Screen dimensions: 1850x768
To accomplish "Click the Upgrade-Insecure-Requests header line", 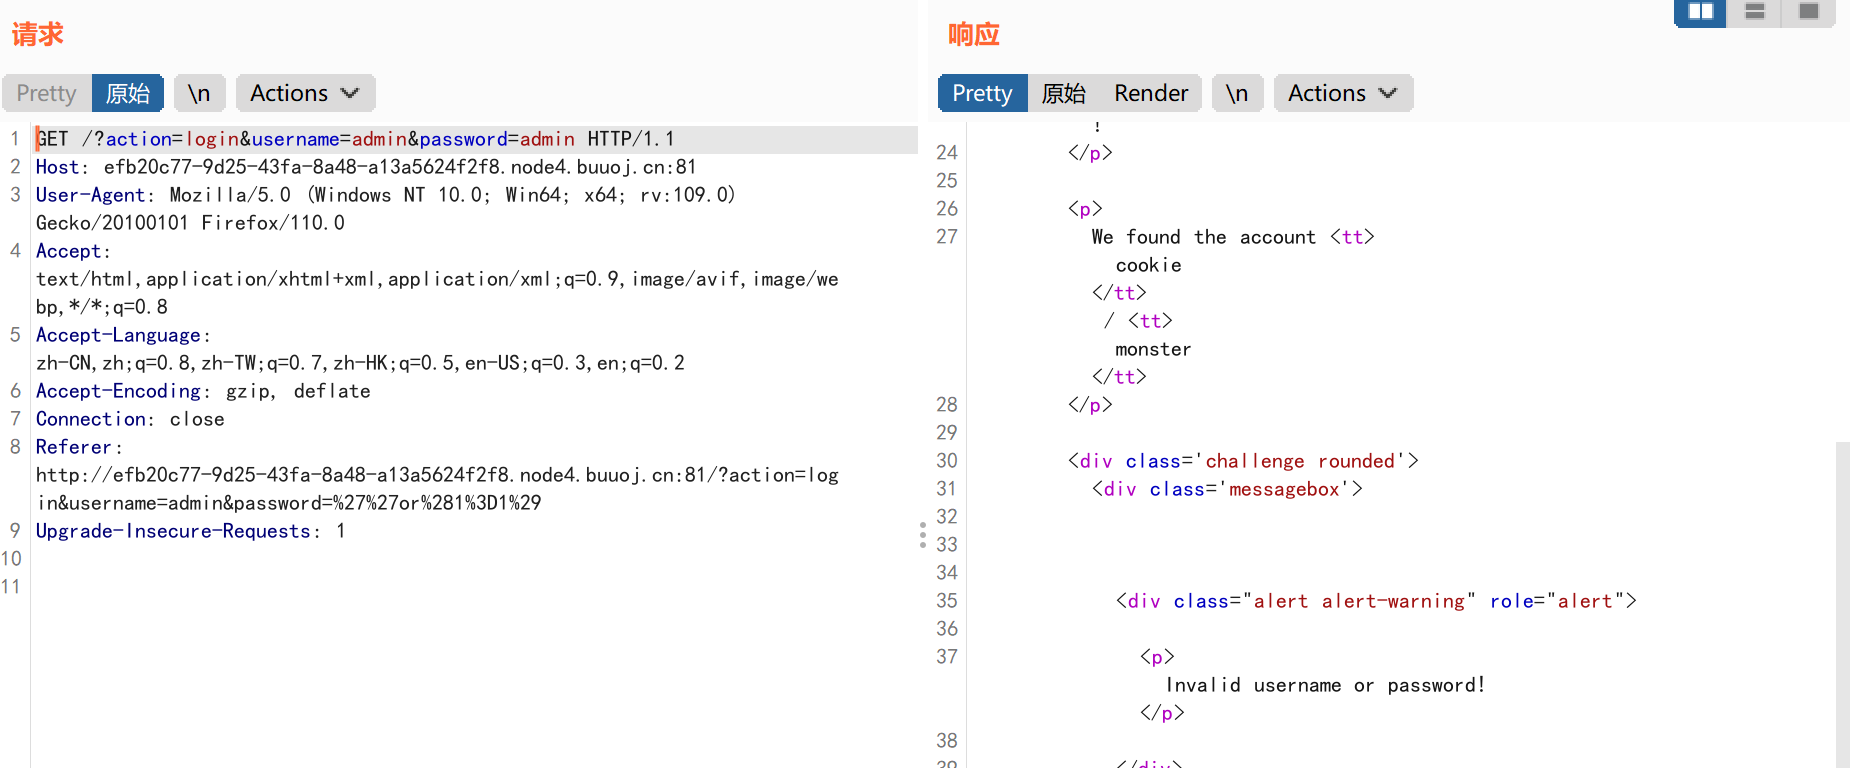I will [190, 531].
